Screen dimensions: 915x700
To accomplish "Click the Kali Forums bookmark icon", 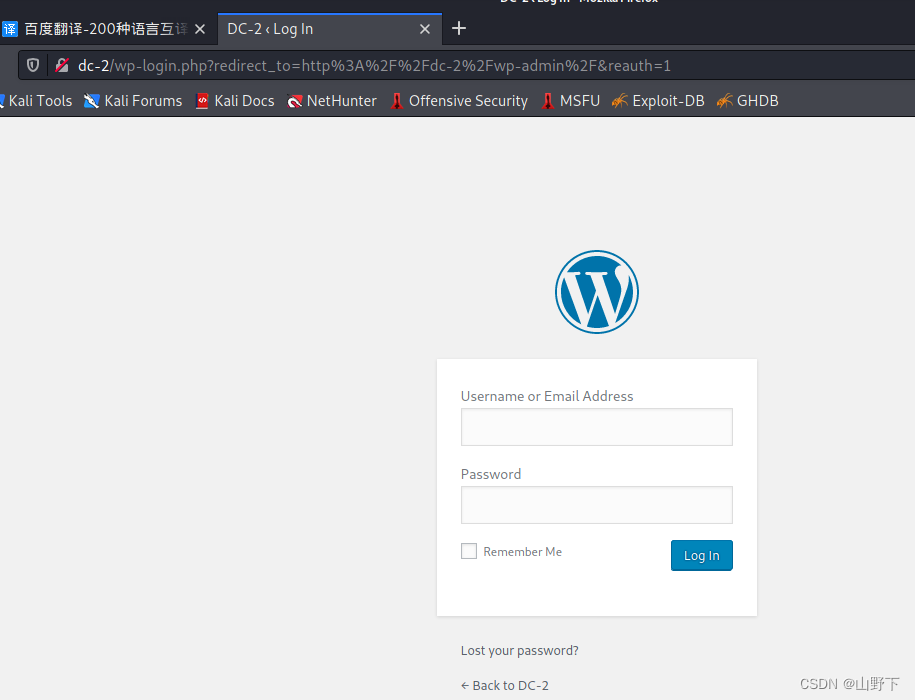I will click(92, 101).
